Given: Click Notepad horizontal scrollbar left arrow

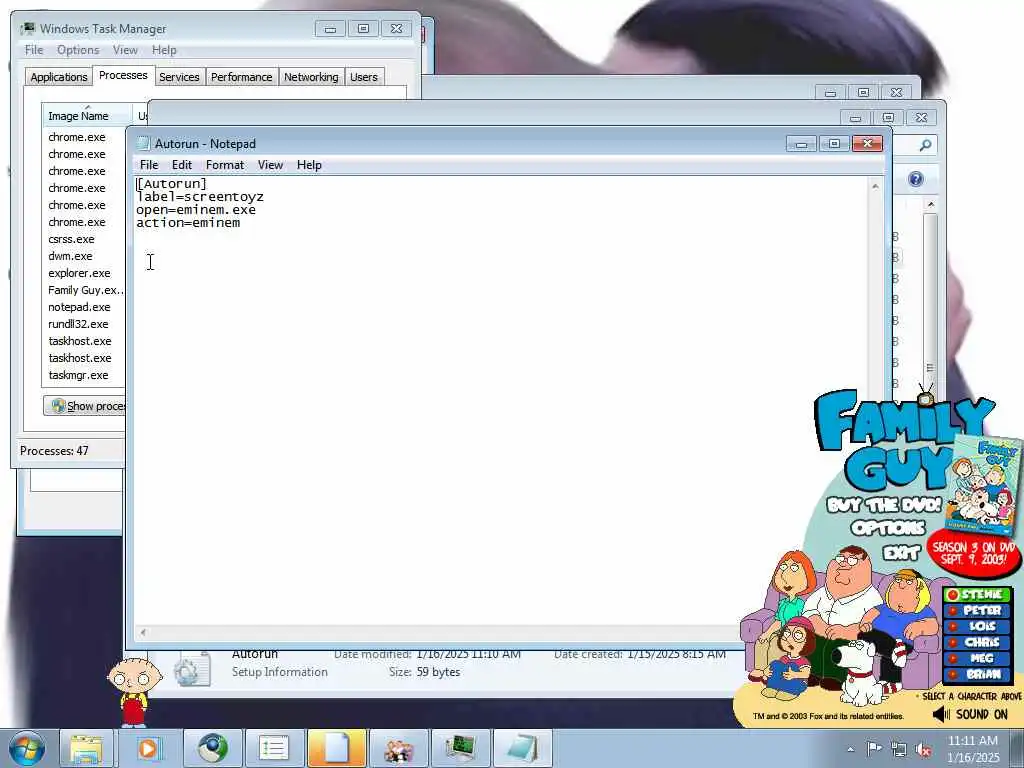Looking at the screenshot, I should [143, 632].
